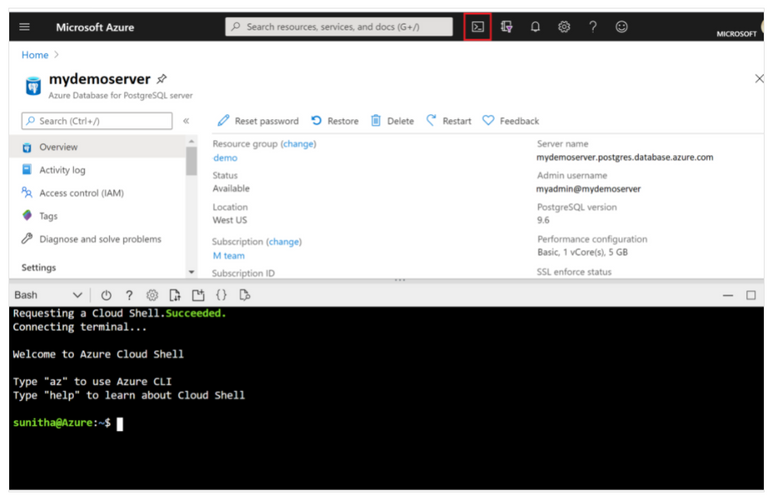Click the sidebar scrollbar up arrow
768x495 pixels.
(x=192, y=141)
